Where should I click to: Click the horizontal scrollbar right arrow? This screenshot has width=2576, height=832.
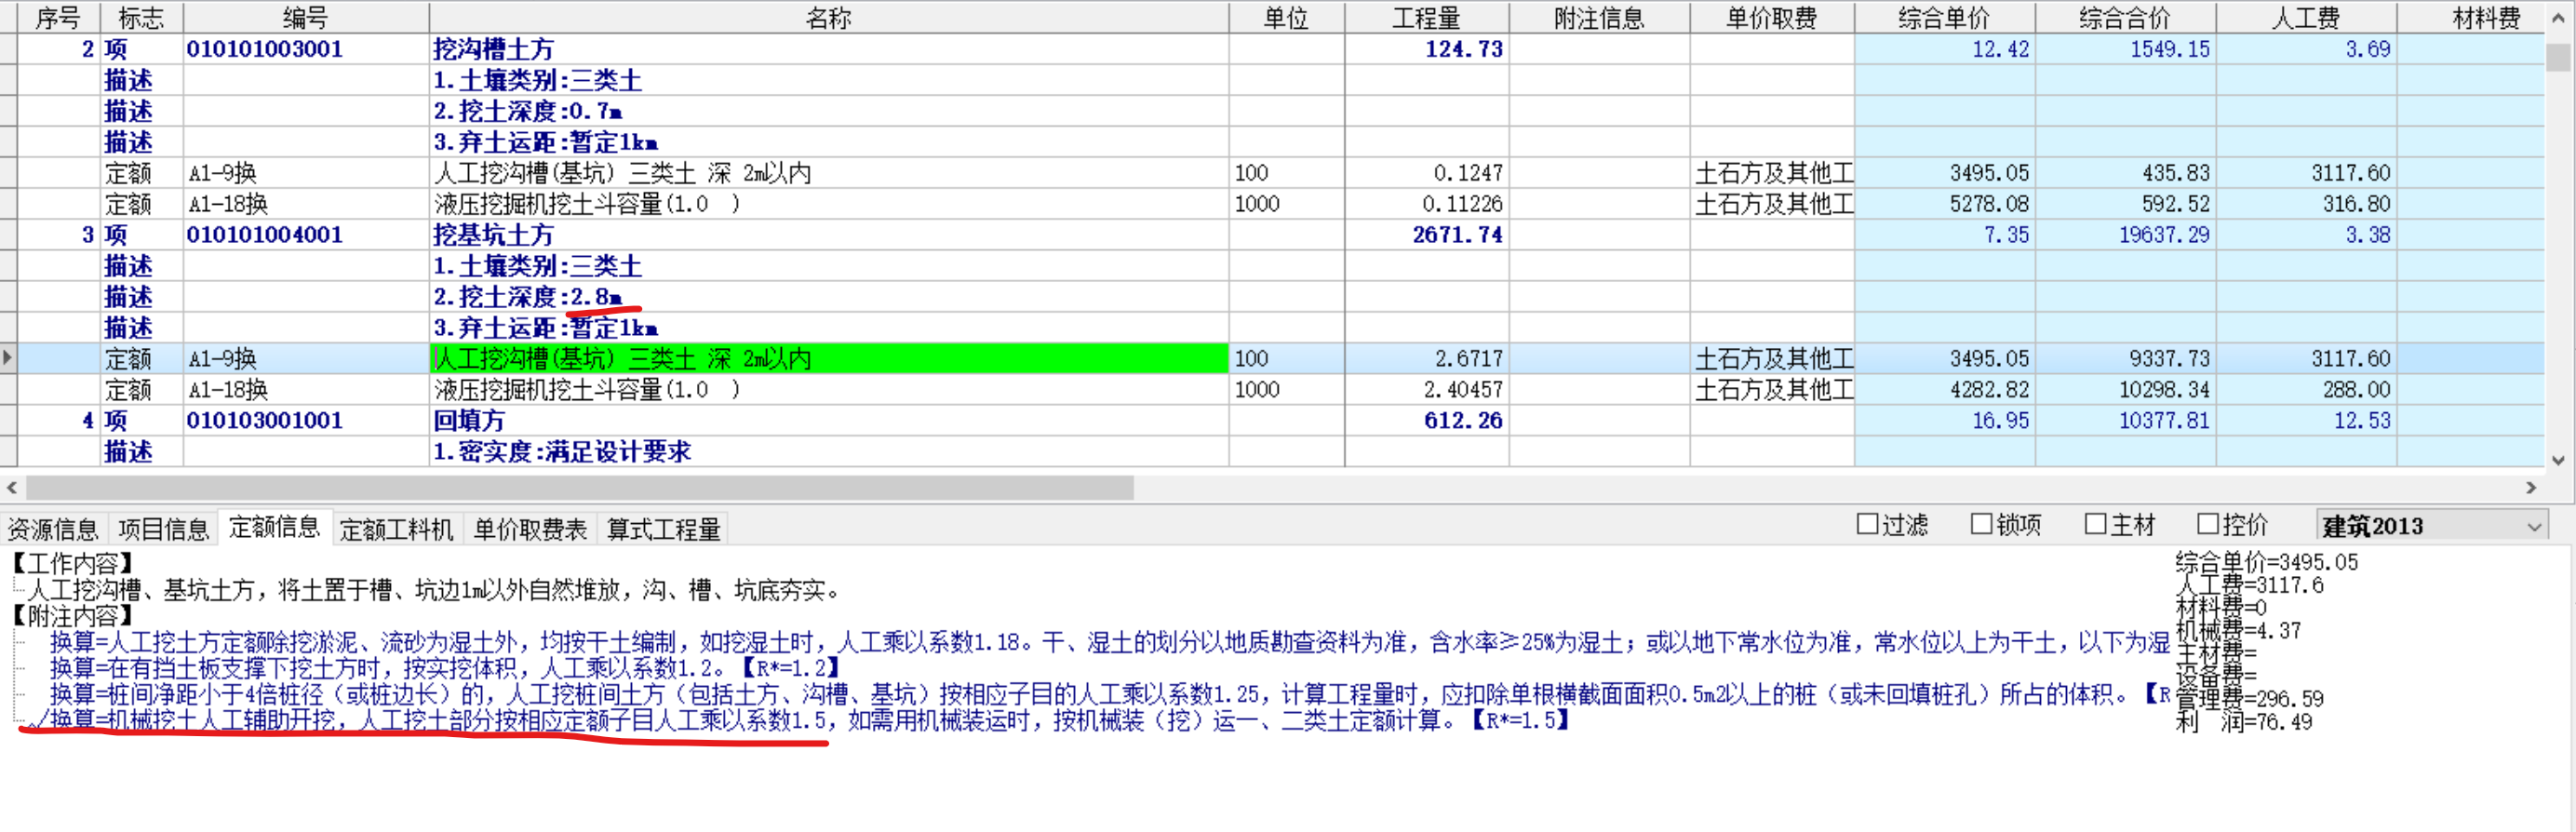[2531, 488]
